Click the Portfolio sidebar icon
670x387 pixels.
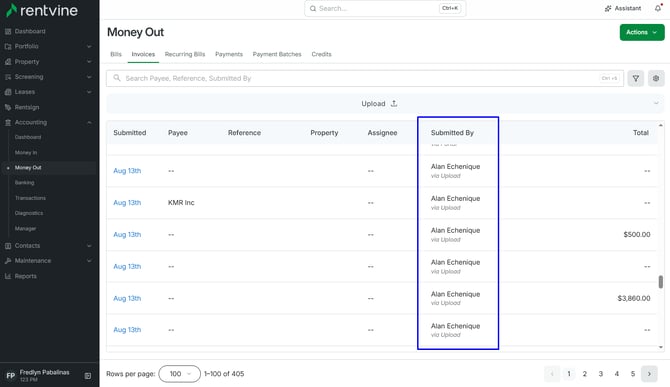(x=8, y=46)
